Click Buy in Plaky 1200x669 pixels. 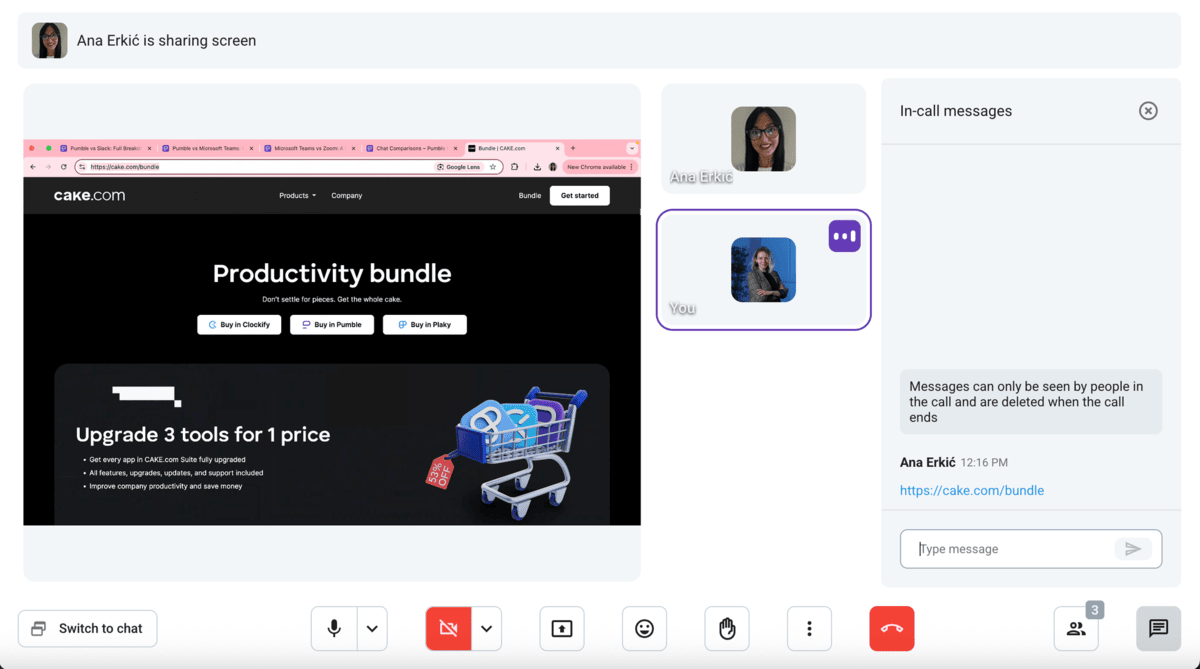click(x=425, y=325)
